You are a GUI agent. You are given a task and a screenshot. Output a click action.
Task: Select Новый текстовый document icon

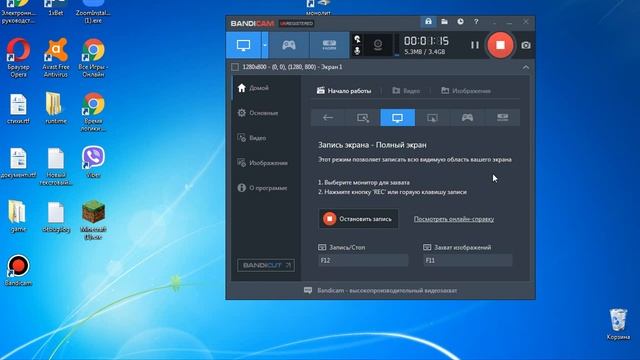tap(56, 167)
